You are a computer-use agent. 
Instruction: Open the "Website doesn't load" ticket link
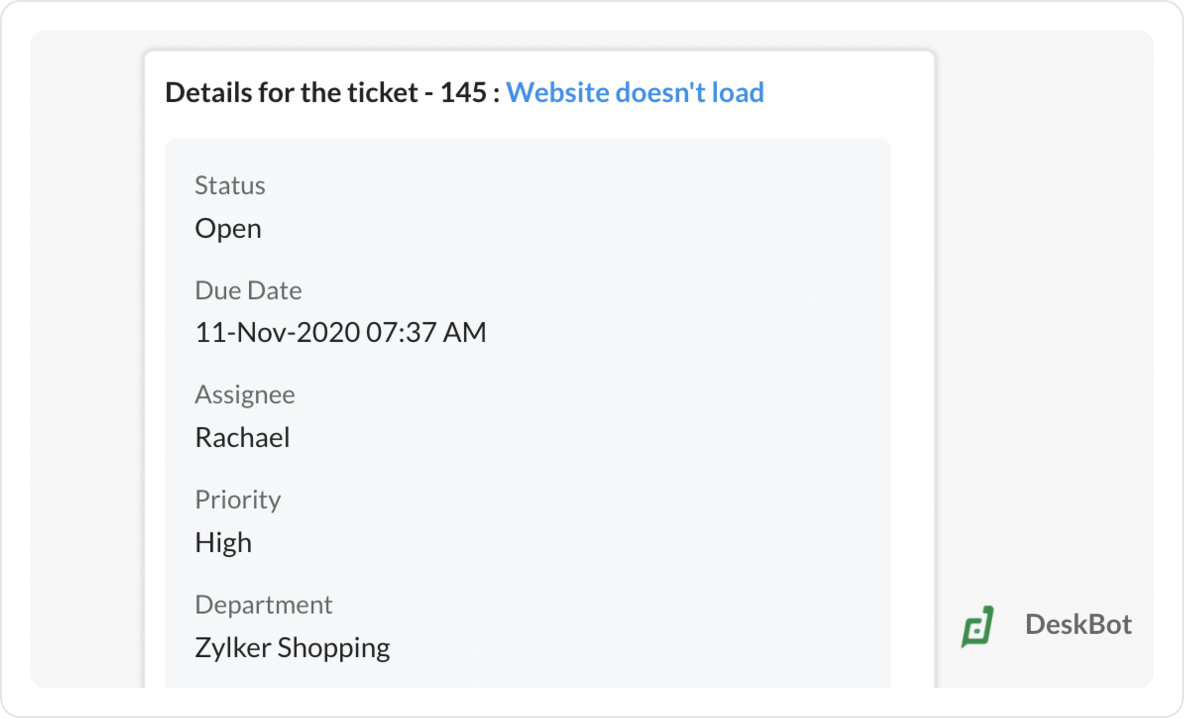(x=635, y=93)
